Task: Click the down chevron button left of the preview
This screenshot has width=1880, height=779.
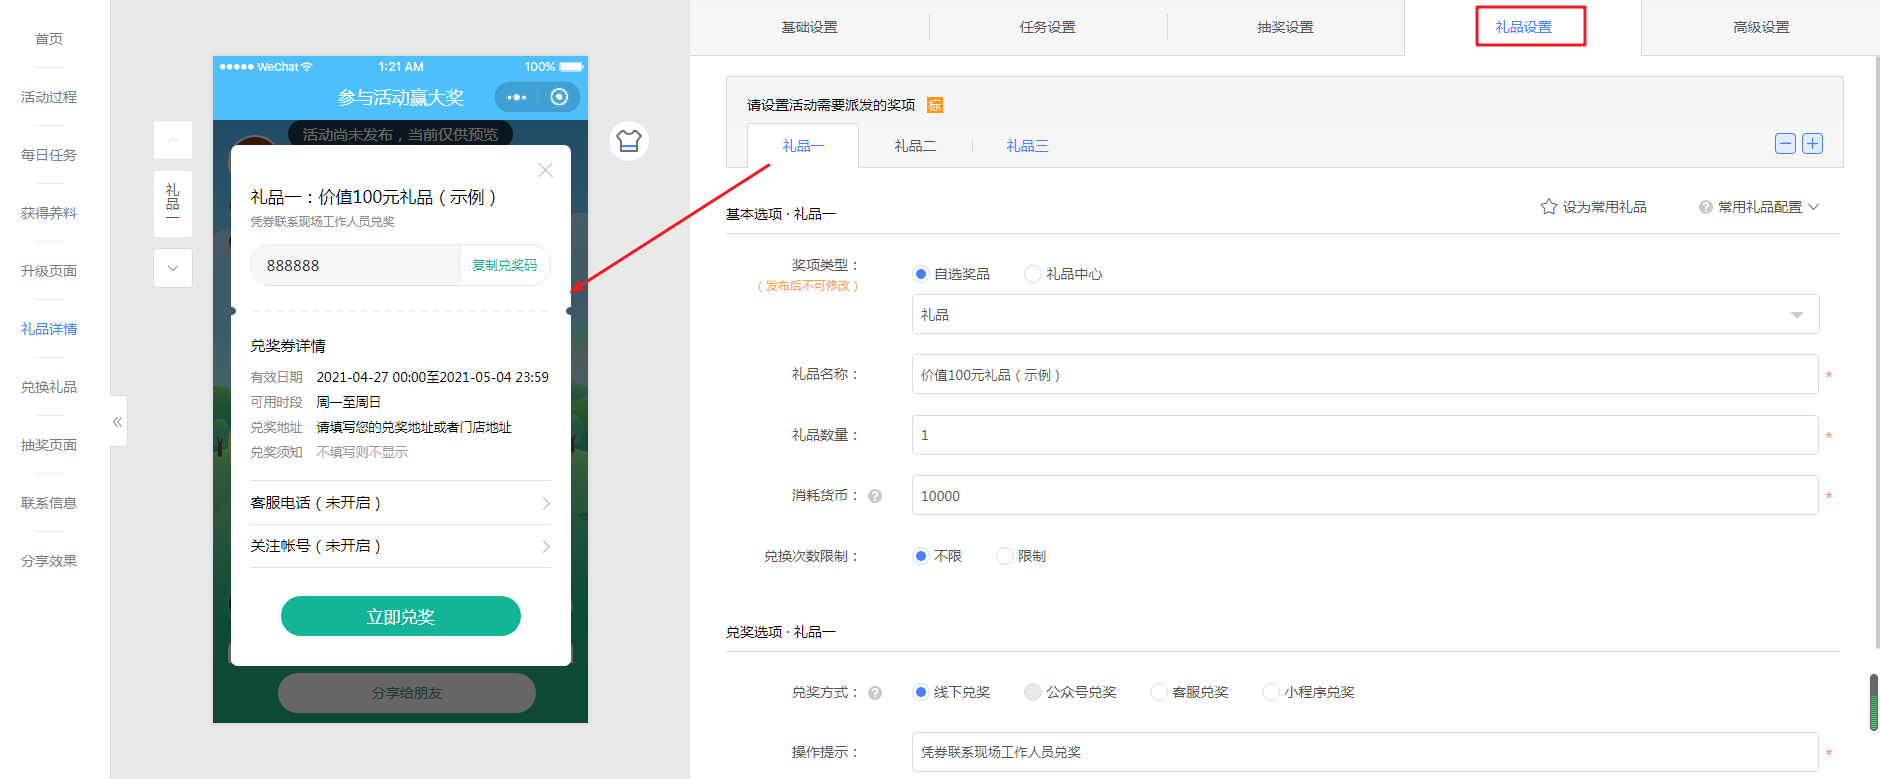Action: (x=173, y=268)
